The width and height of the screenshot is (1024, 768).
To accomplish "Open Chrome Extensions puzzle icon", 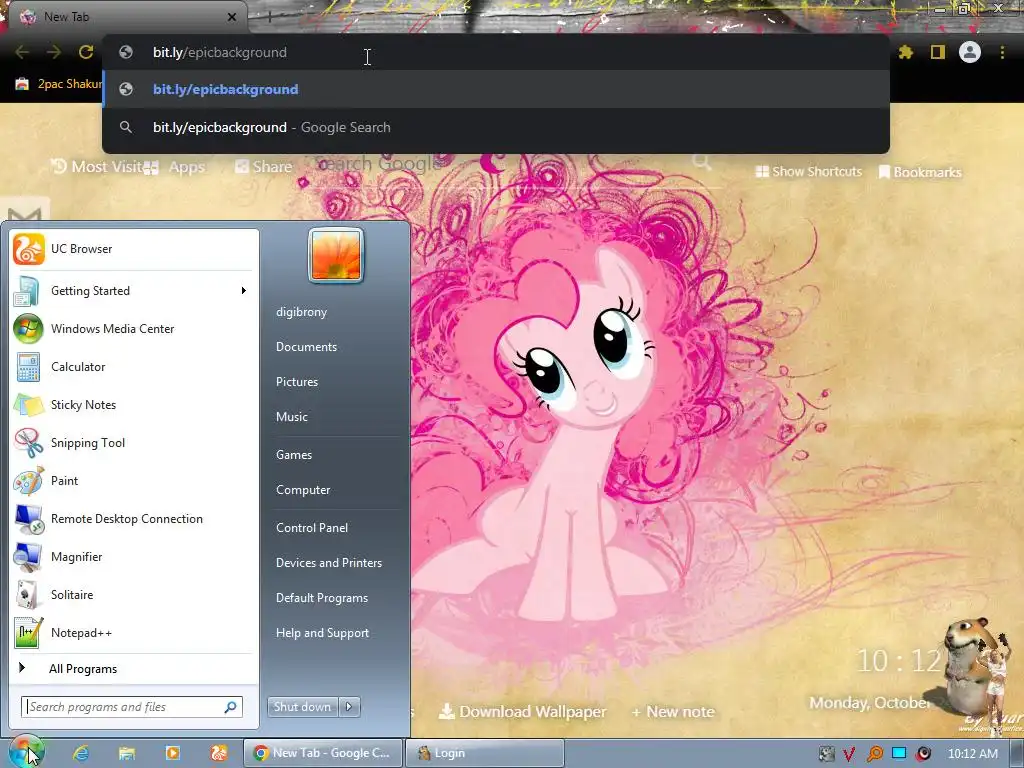I will [906, 52].
